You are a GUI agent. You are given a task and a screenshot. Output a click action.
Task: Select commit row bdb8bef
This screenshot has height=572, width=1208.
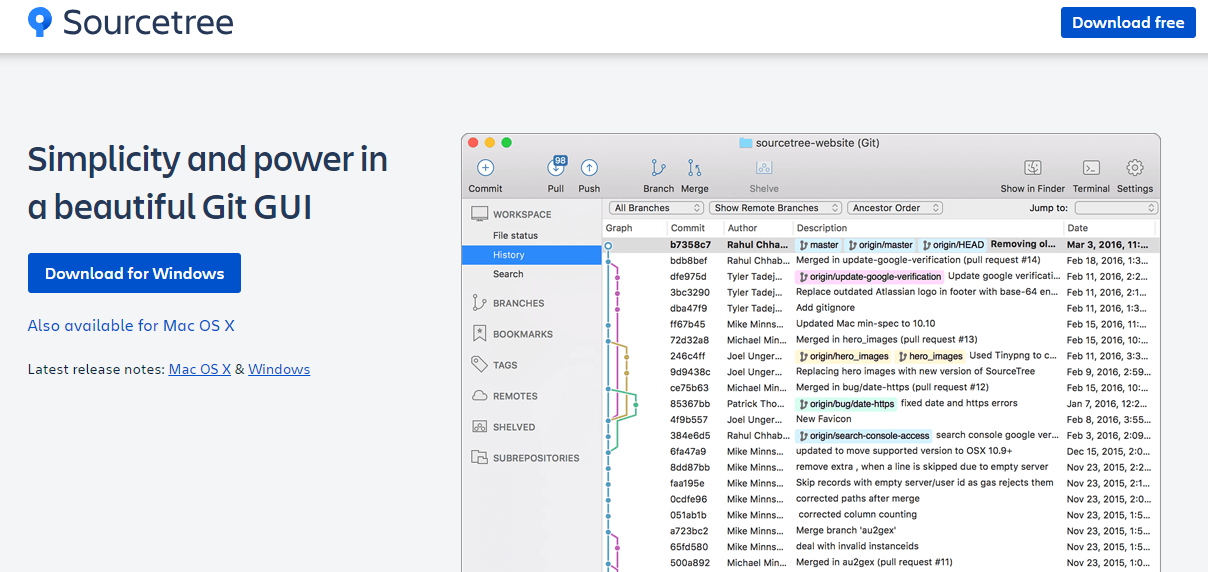(881, 260)
